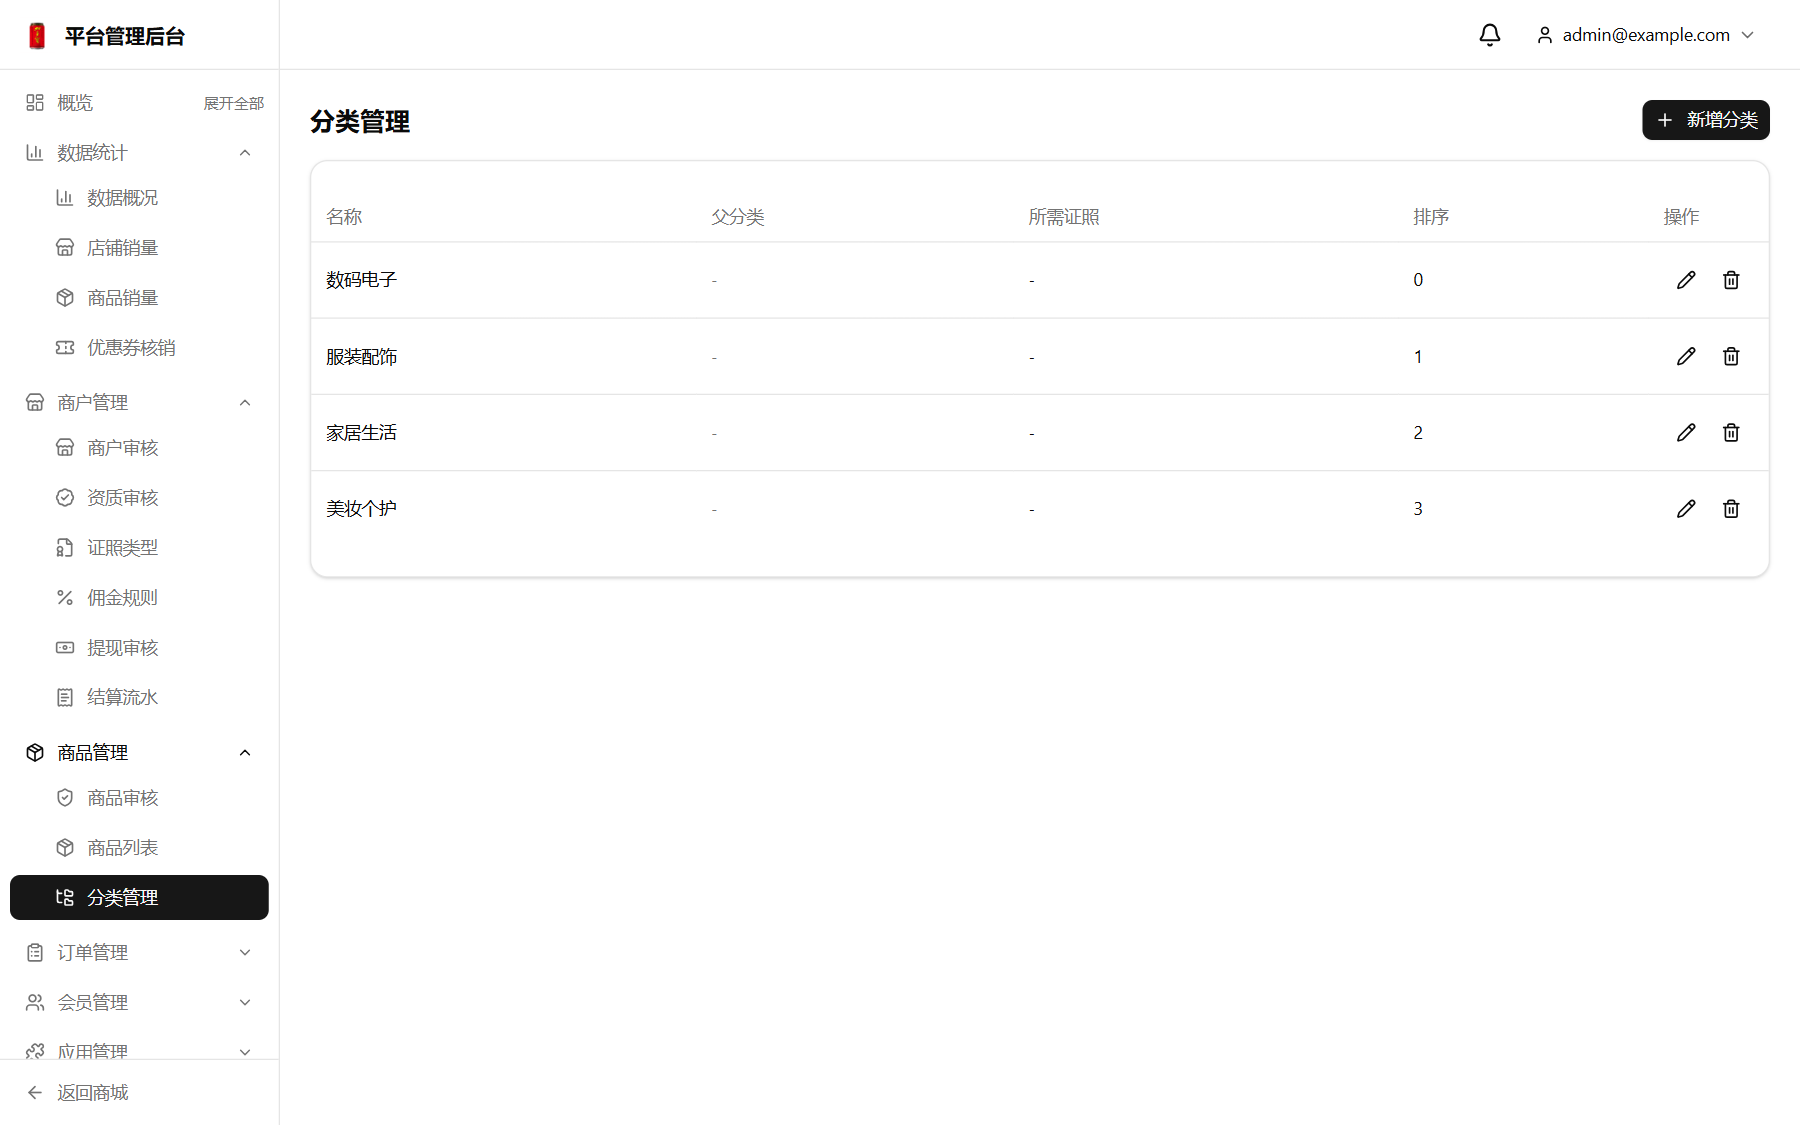Image resolution: width=1800 pixels, height=1125 pixels.
Task: Delete the 数码电子 category via trash icon
Action: tap(1731, 280)
